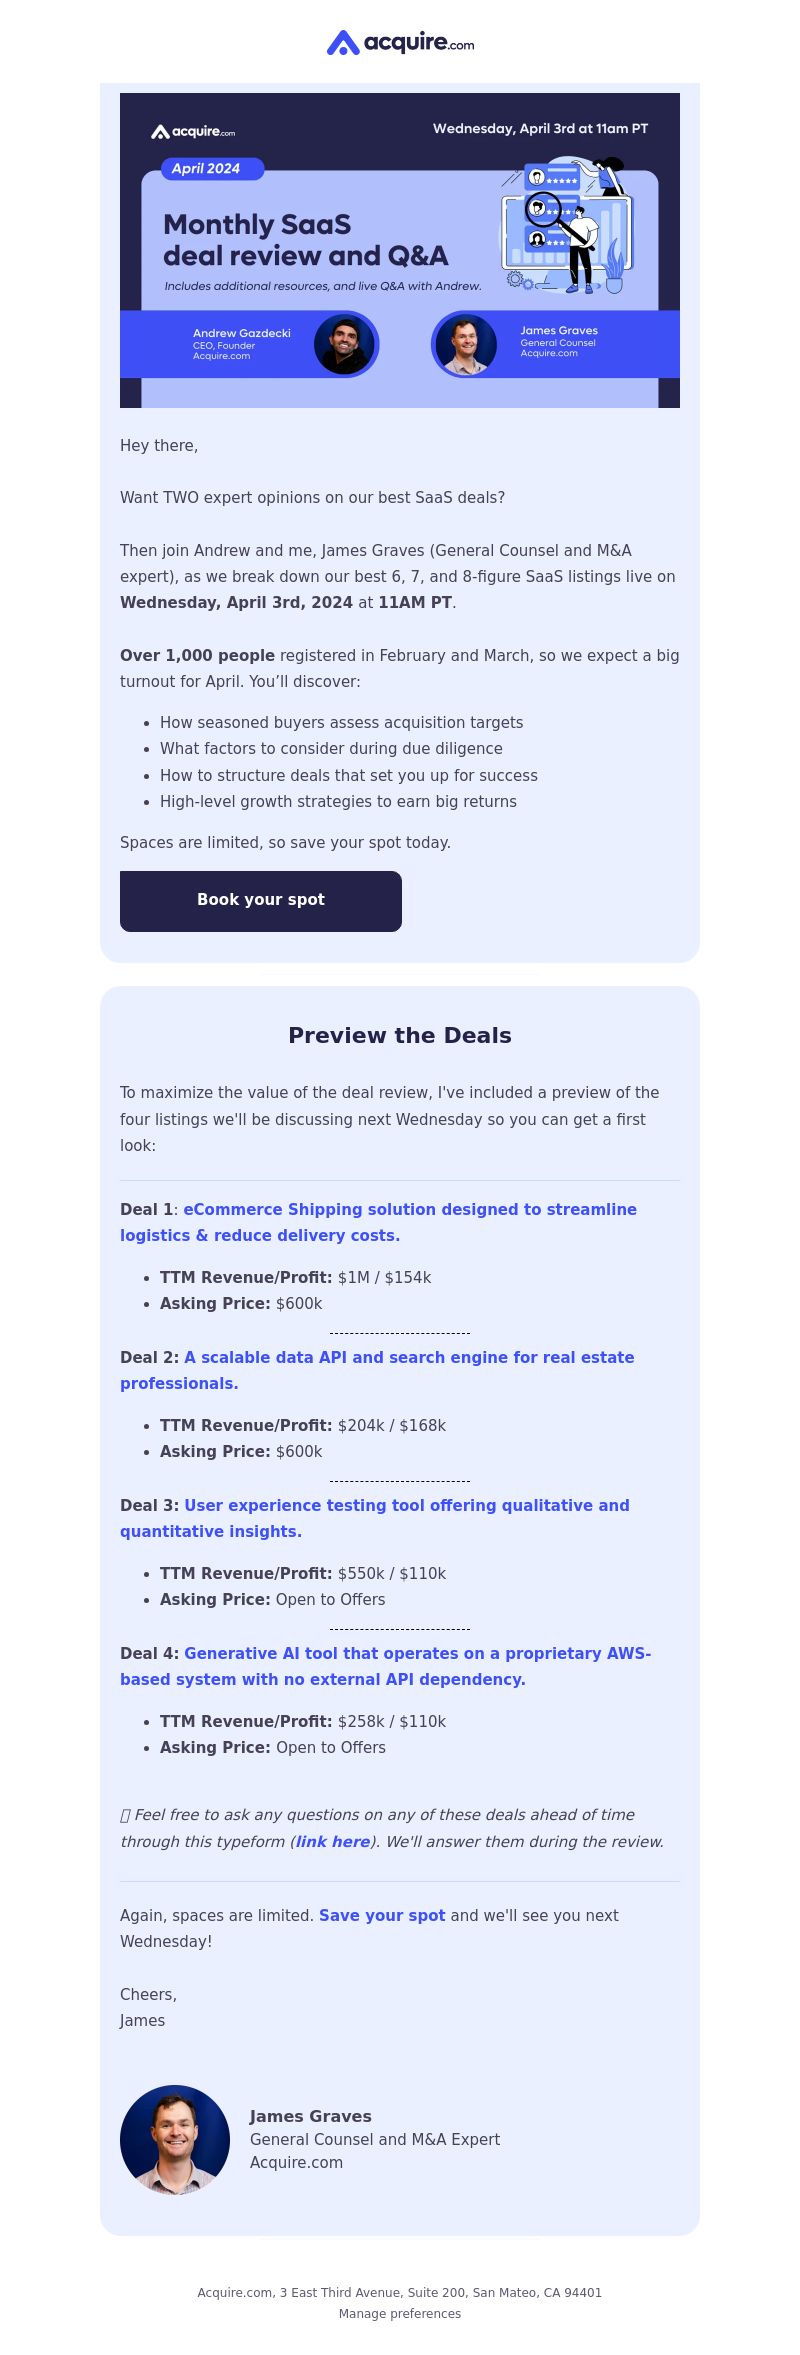Open the typeform 'link here' hyperlink
The image size is (800, 2355).
pos(333,1841)
